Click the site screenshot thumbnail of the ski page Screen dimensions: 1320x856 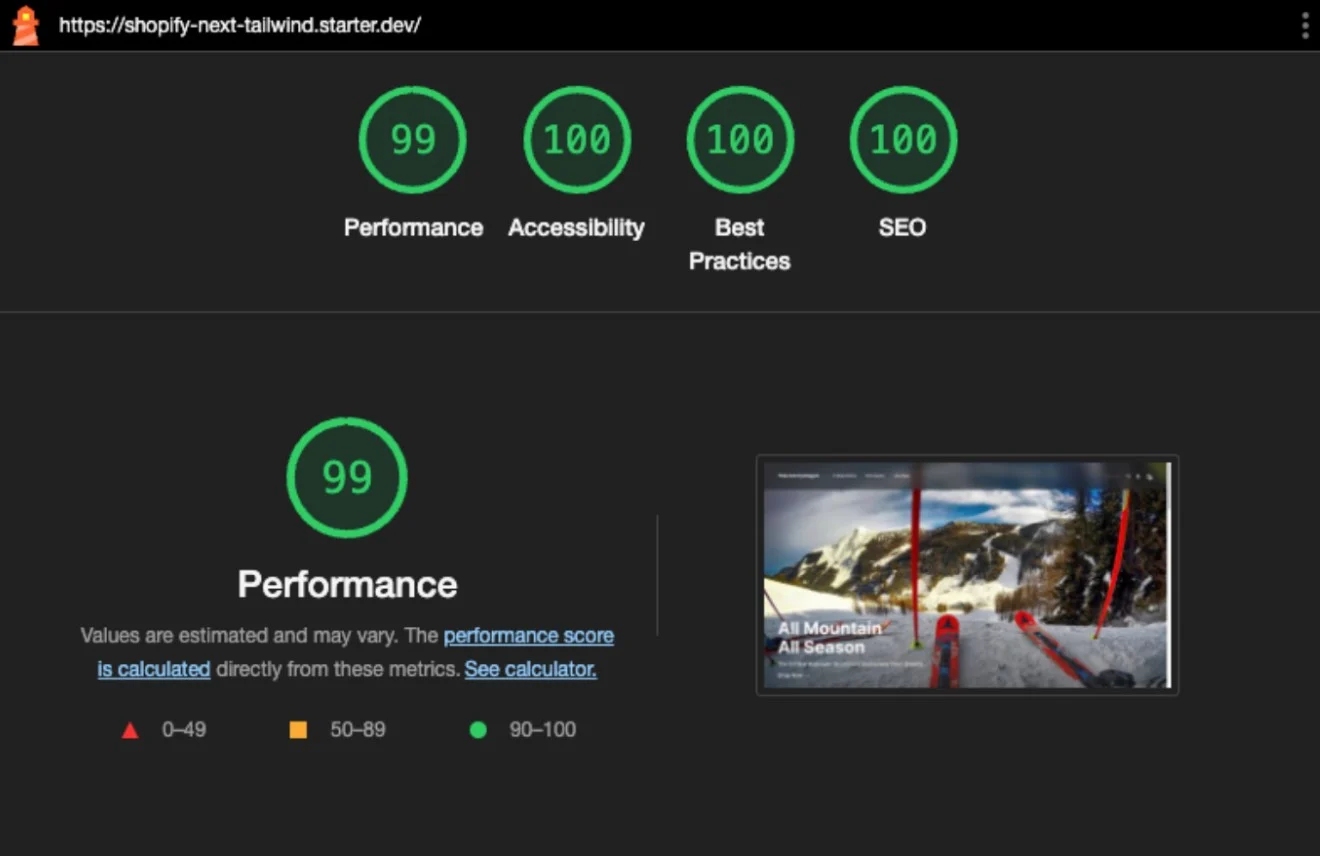967,575
